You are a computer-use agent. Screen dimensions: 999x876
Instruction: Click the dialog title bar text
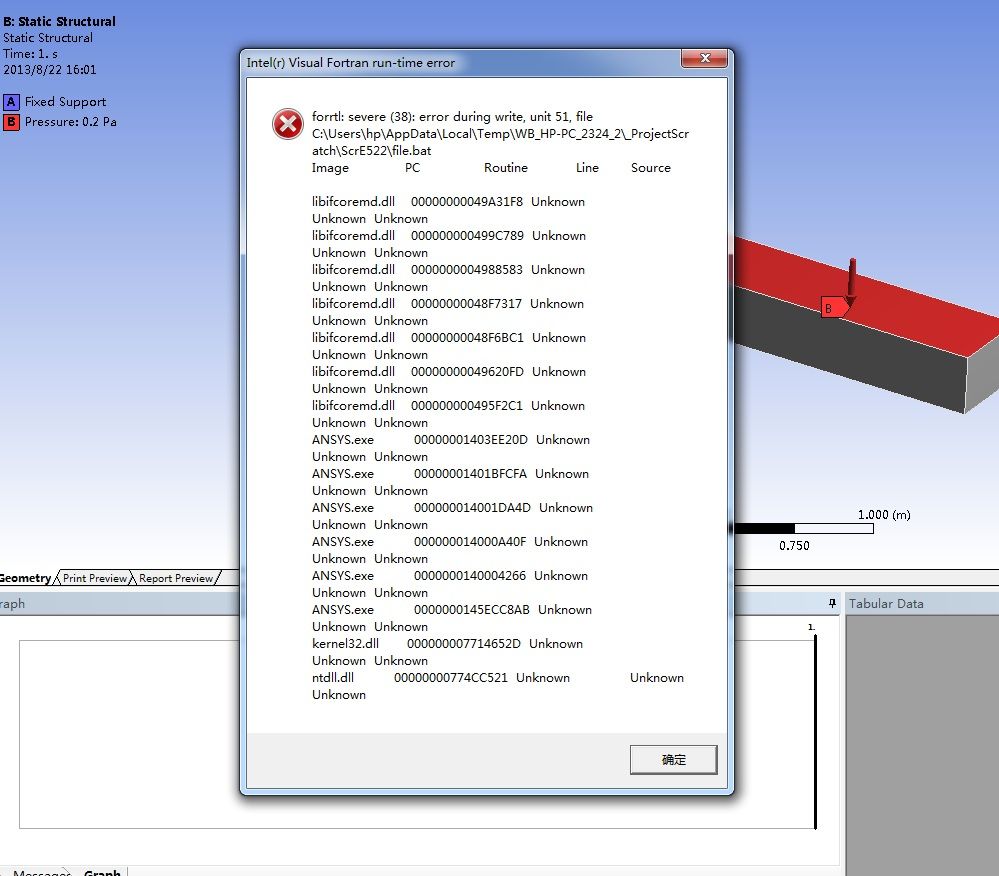tap(351, 63)
